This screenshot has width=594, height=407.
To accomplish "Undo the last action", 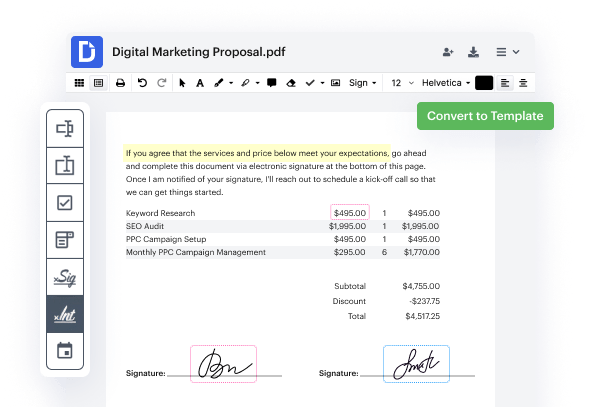I will pos(142,83).
